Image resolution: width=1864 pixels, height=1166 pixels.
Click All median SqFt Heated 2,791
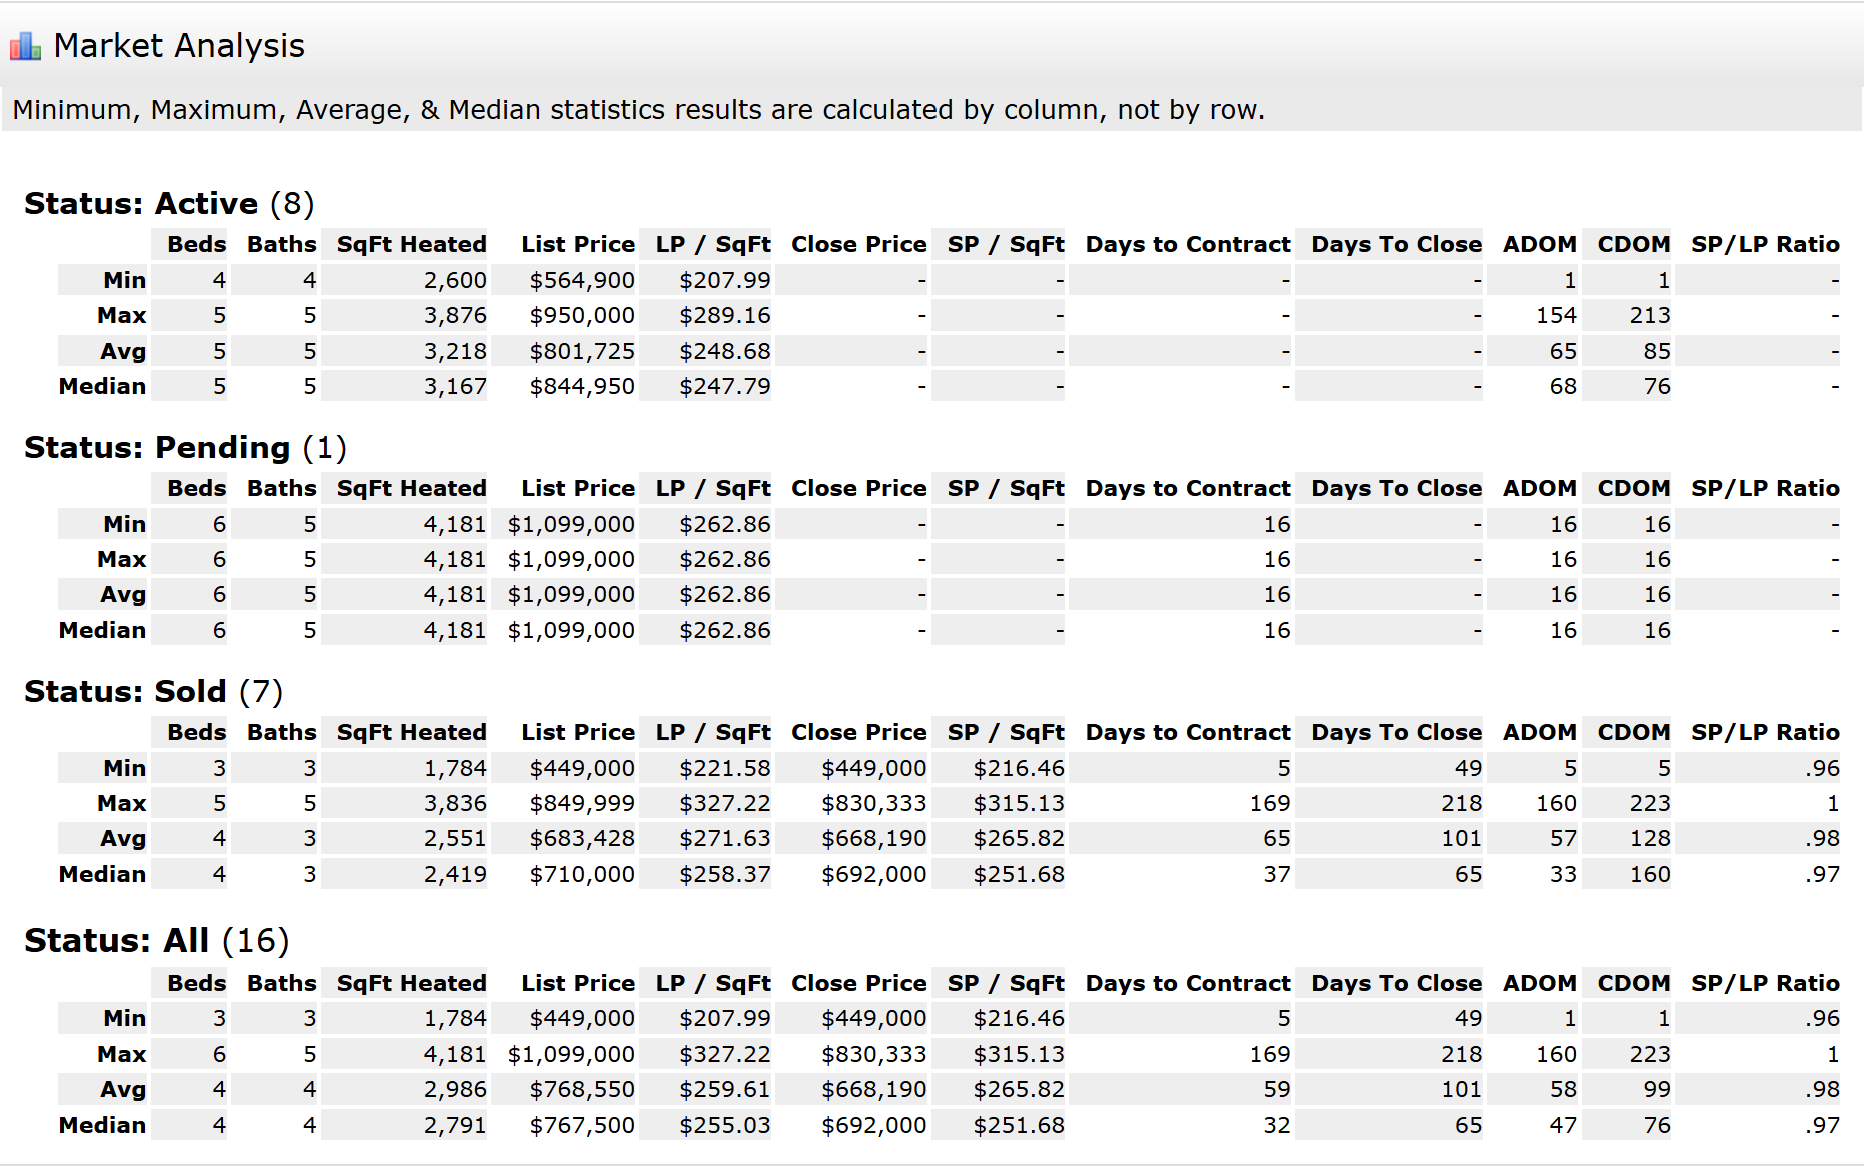[455, 1126]
